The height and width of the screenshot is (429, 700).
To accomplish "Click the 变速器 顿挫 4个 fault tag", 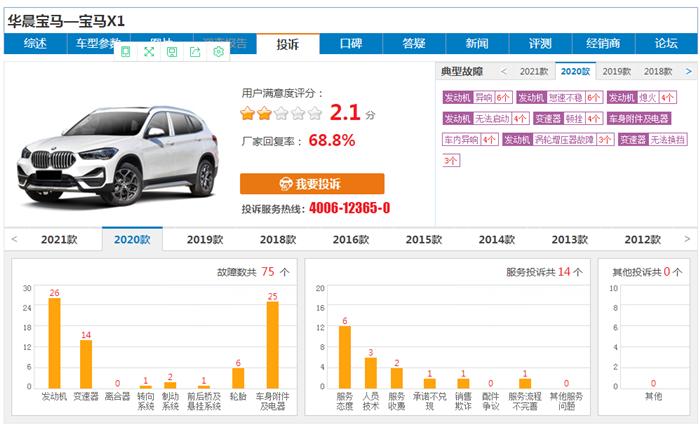I will click(x=568, y=118).
